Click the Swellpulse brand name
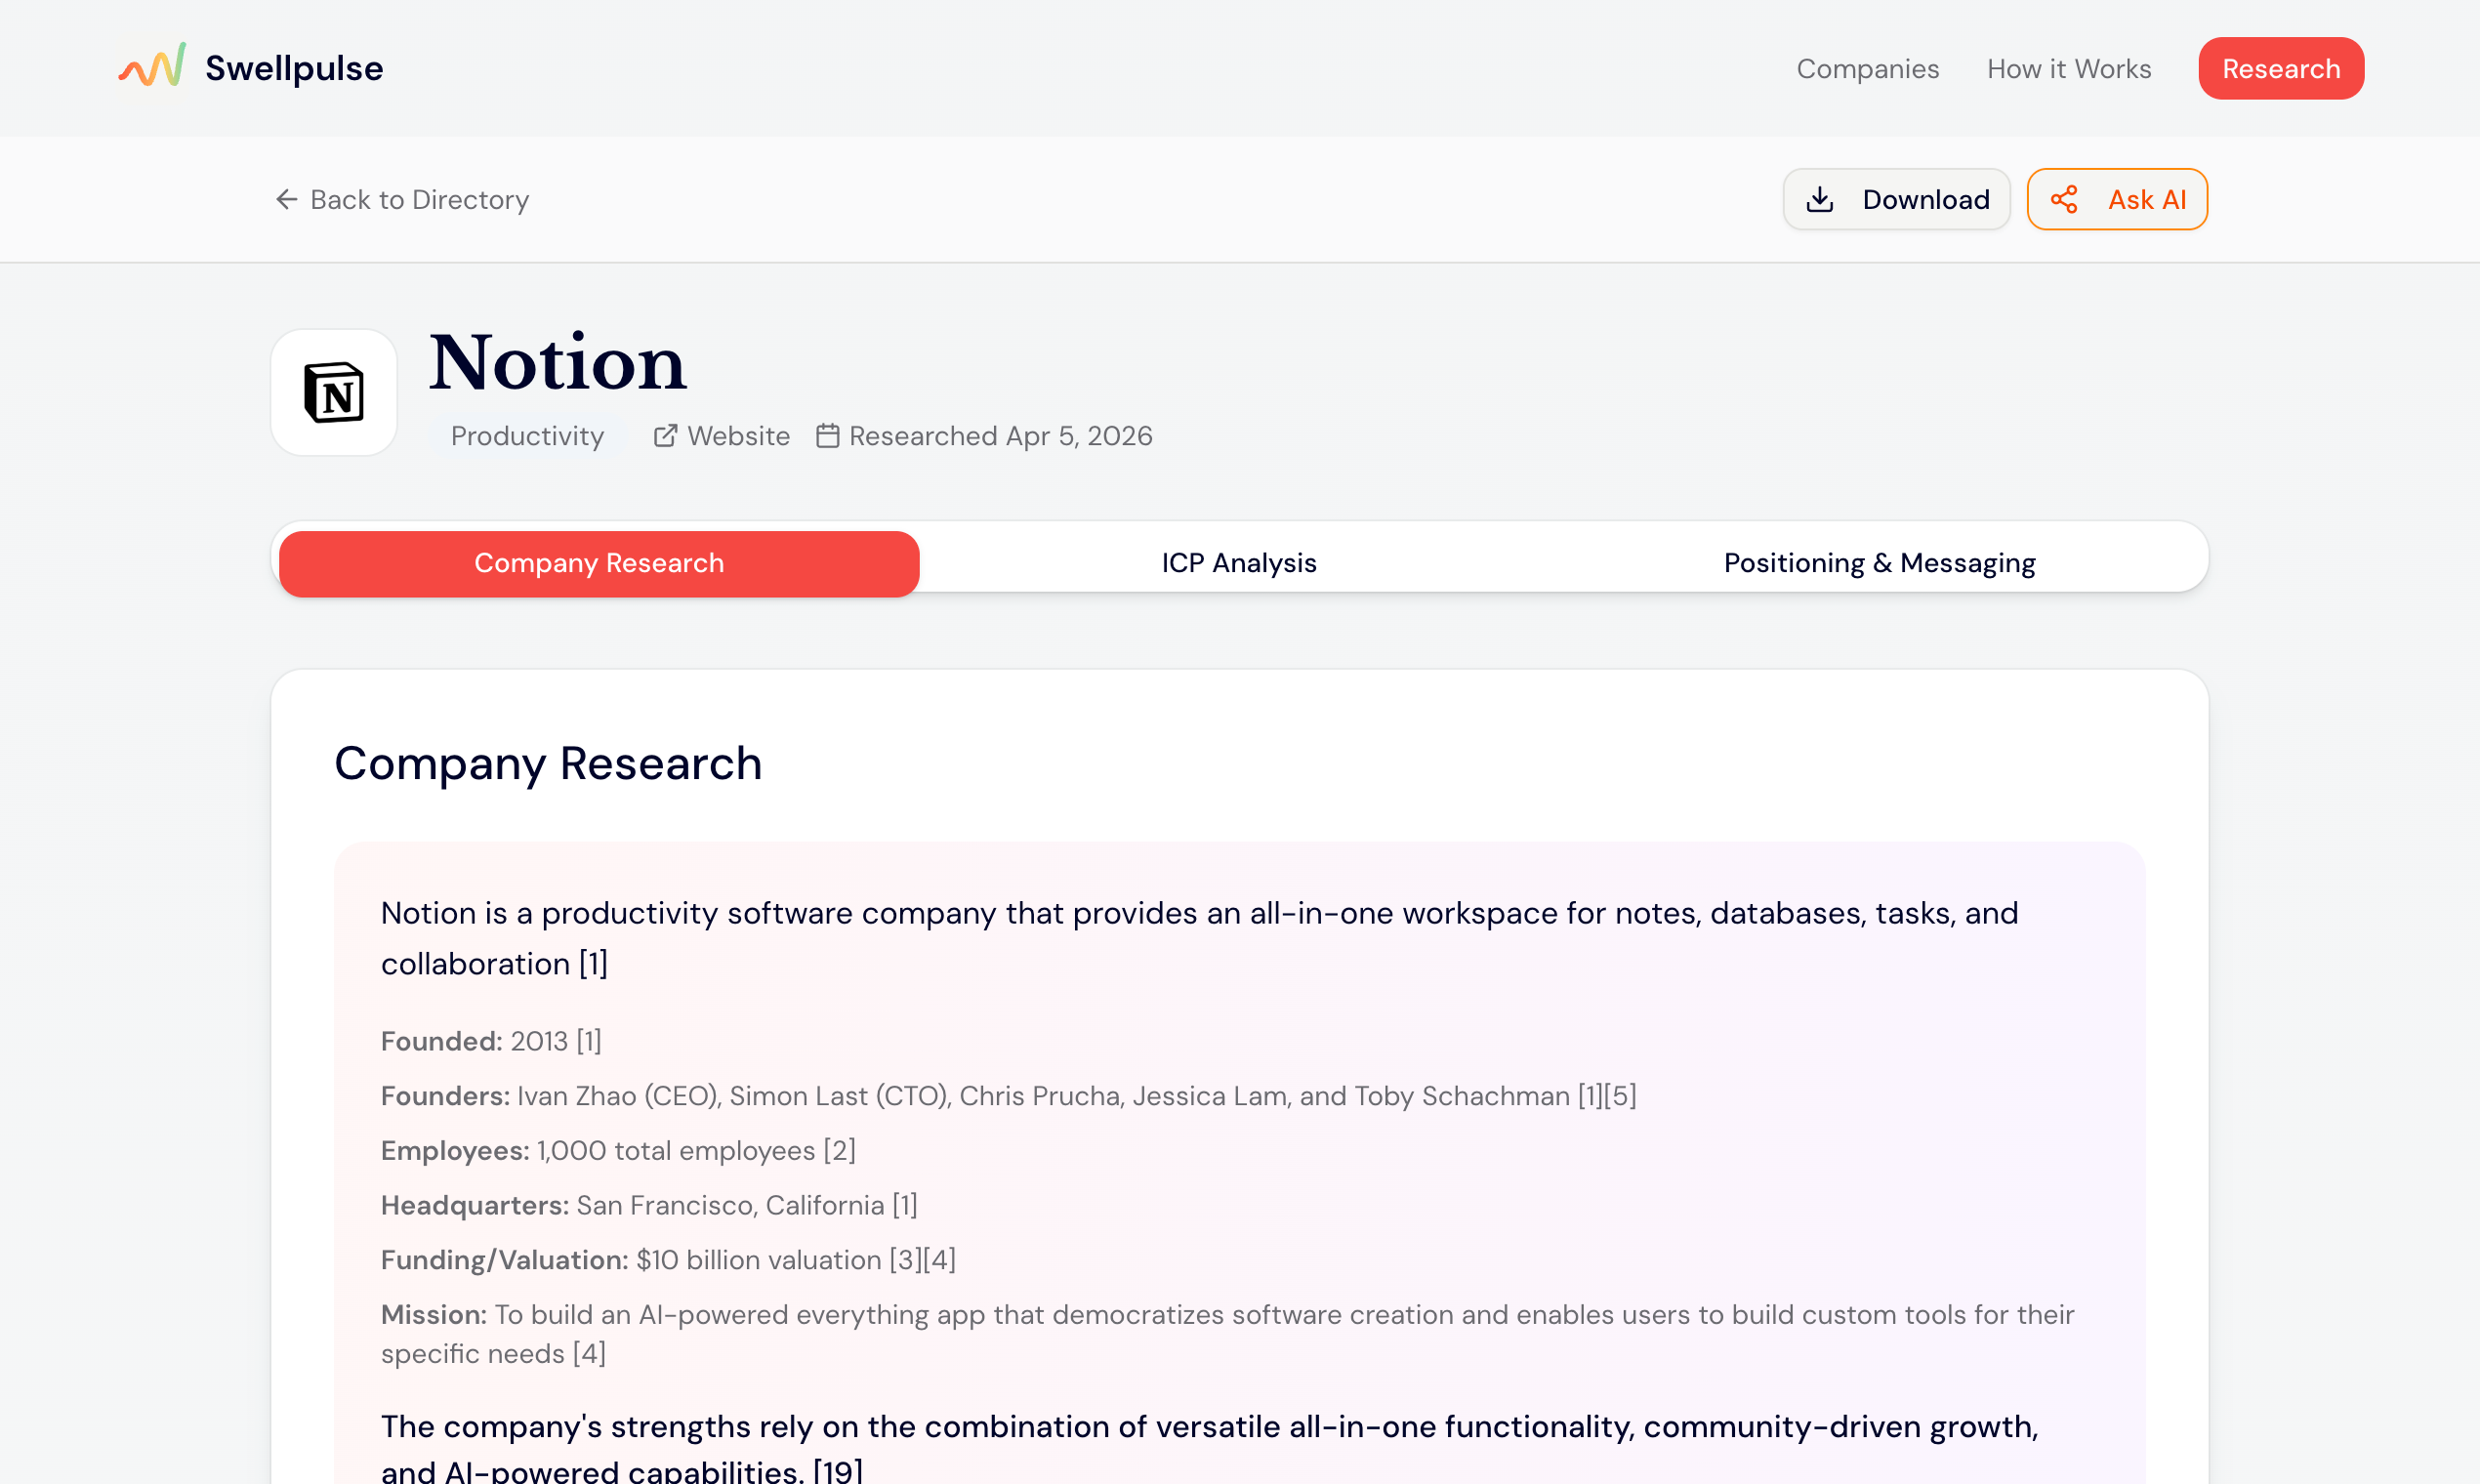2480x1484 pixels. 294,68
